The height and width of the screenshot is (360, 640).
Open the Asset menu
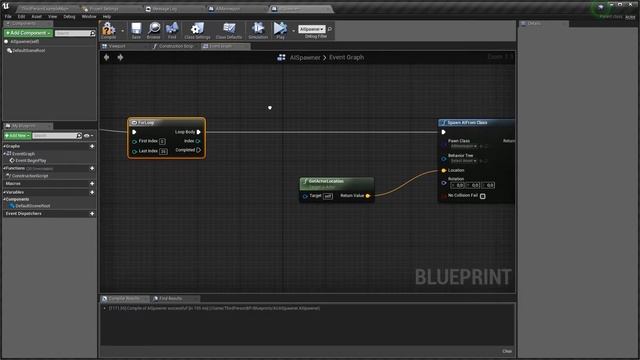(37, 17)
